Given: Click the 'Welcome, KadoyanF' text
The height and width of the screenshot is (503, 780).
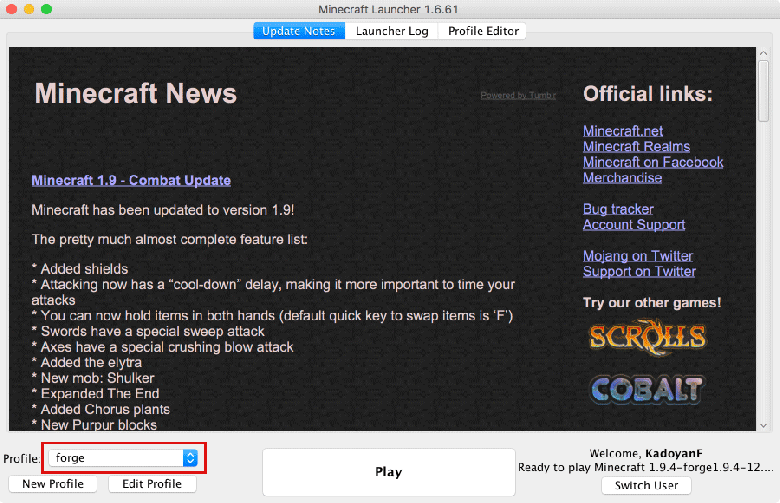Looking at the screenshot, I should 646,453.
